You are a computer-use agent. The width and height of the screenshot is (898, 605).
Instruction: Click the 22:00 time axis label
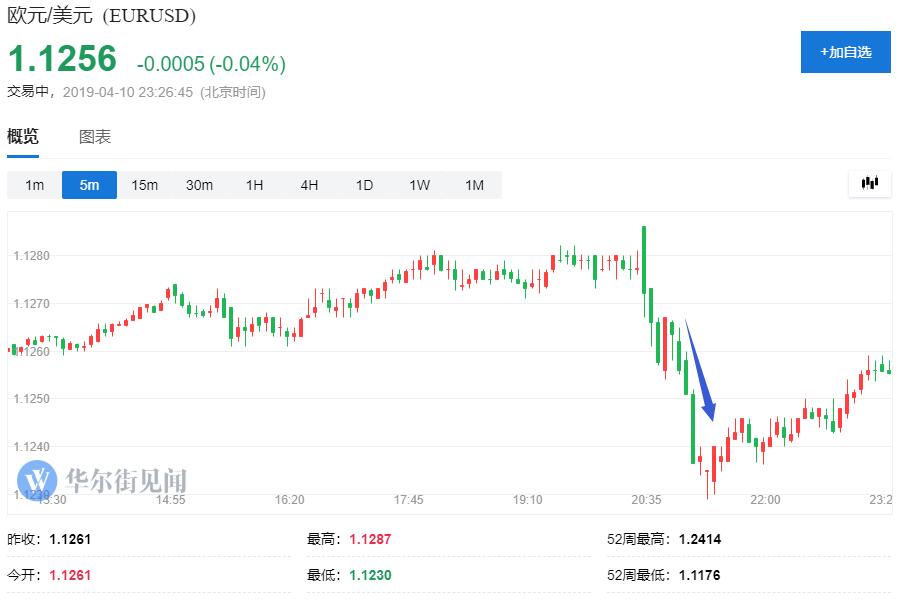[765, 499]
